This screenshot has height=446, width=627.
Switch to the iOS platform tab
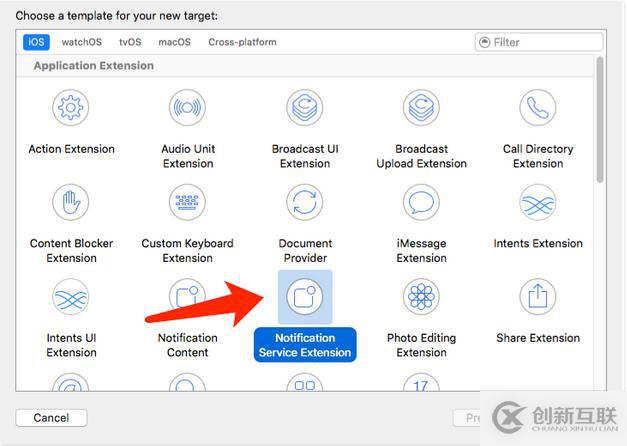pyautogui.click(x=36, y=42)
